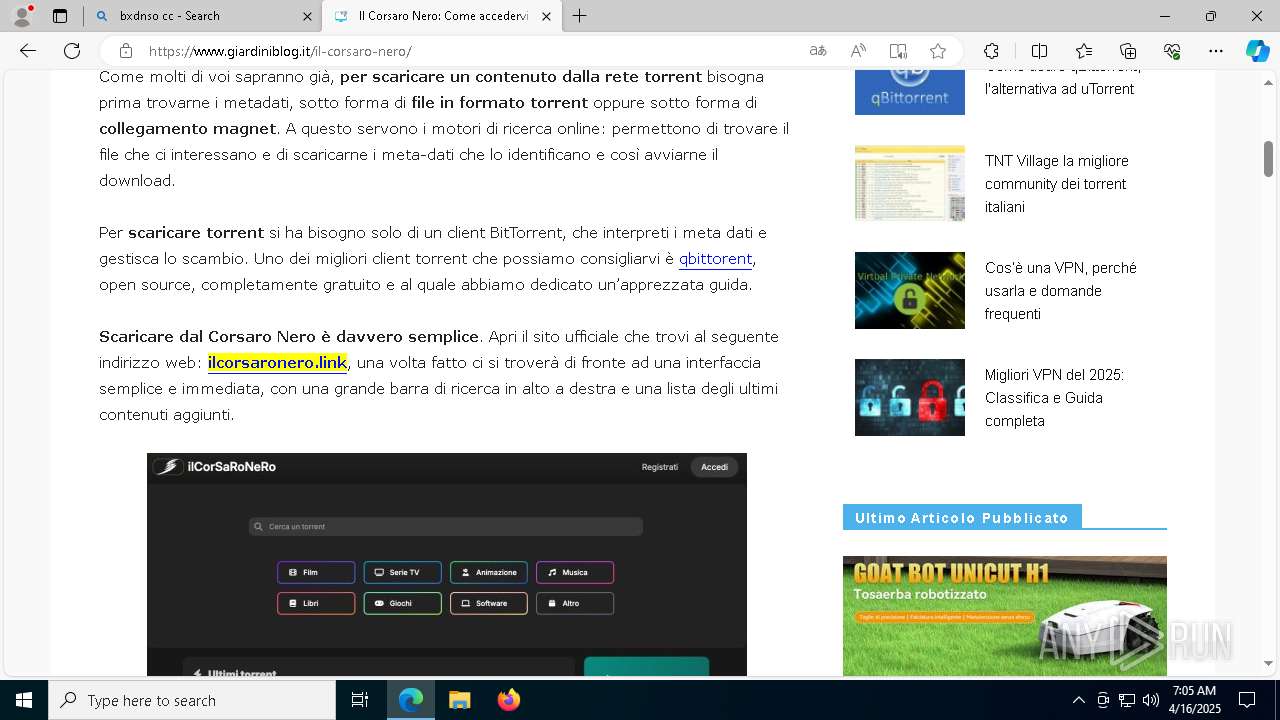Close the 'Il Corsaro Nero' tab

tap(546, 16)
